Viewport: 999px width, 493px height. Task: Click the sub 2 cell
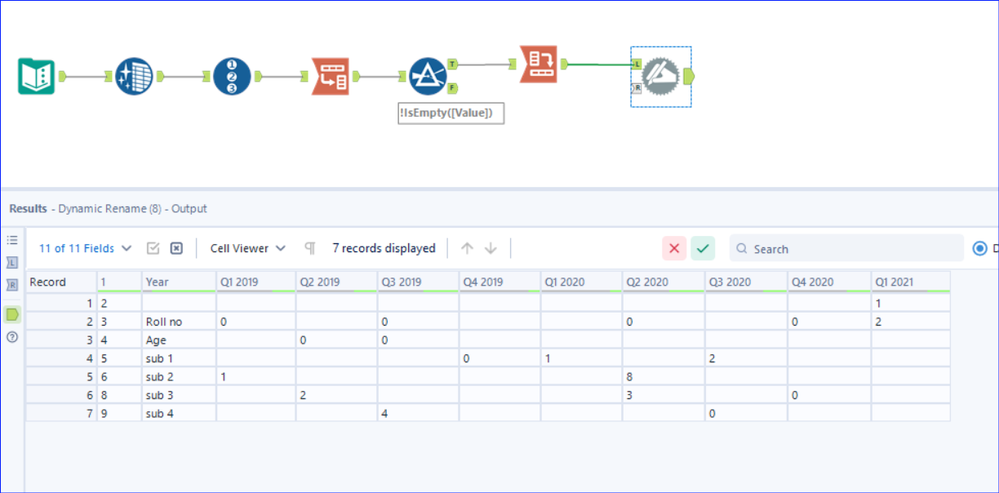[179, 376]
